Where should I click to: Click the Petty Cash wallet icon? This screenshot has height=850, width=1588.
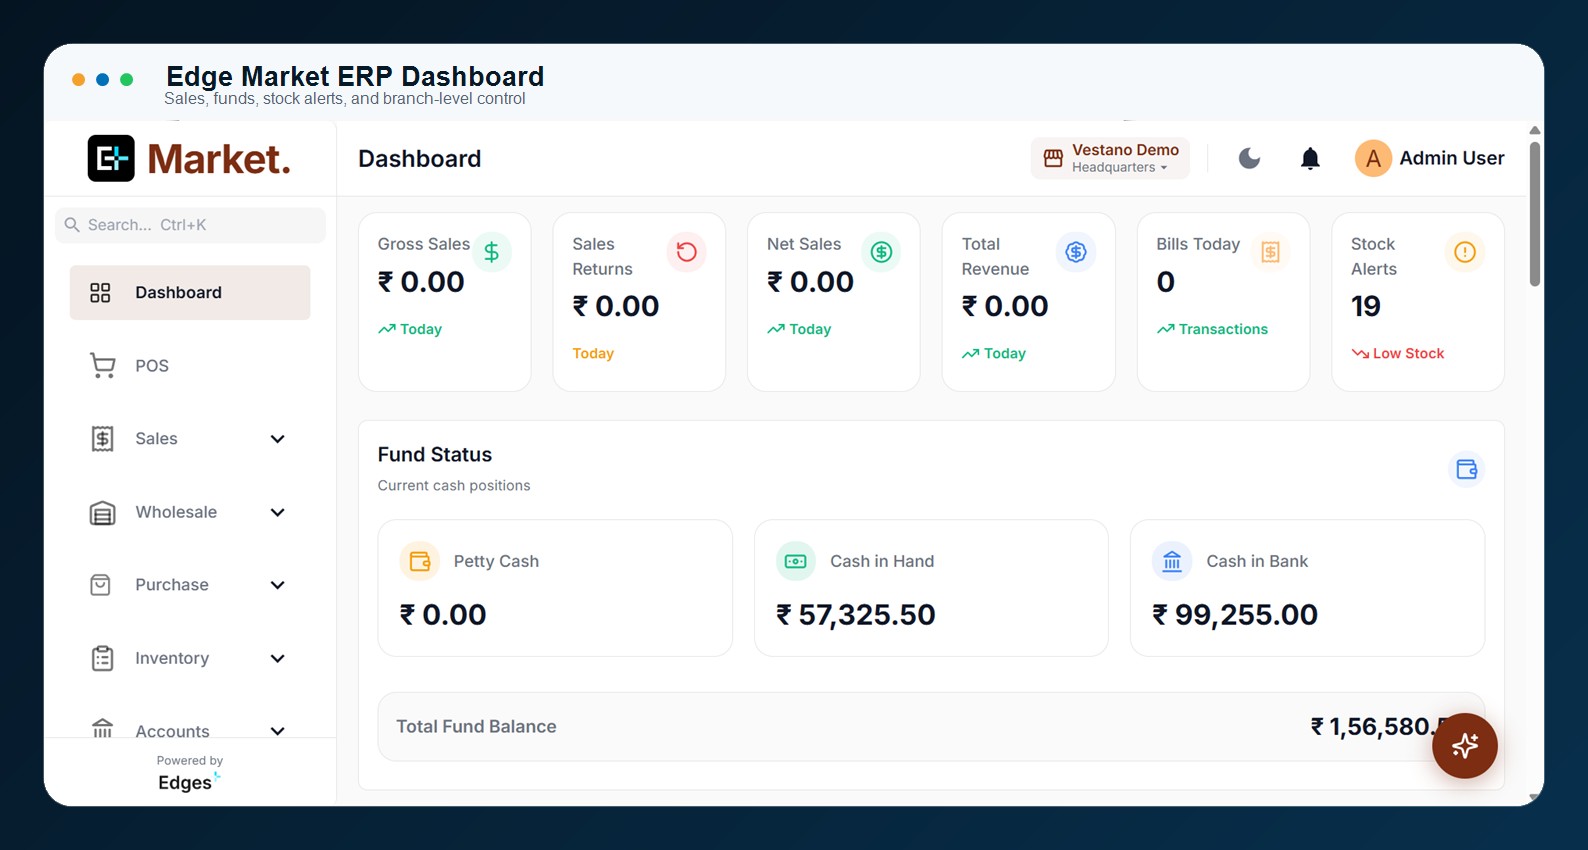420,561
